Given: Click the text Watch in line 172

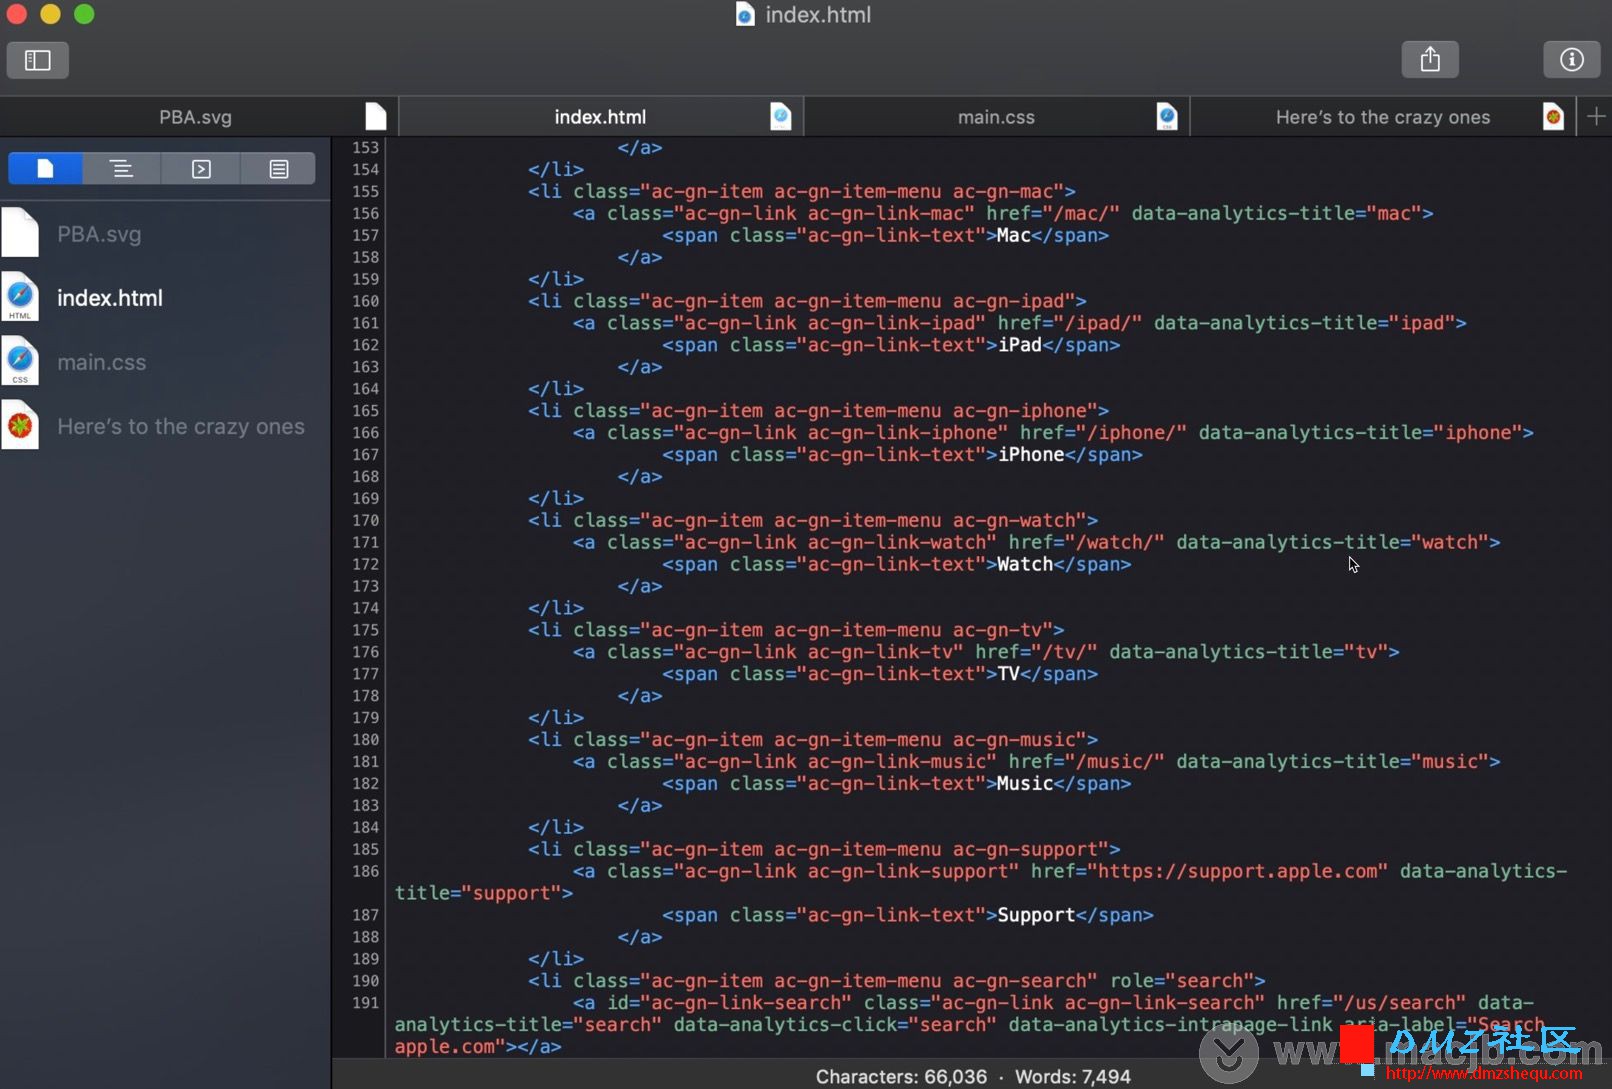Looking at the screenshot, I should (1025, 564).
